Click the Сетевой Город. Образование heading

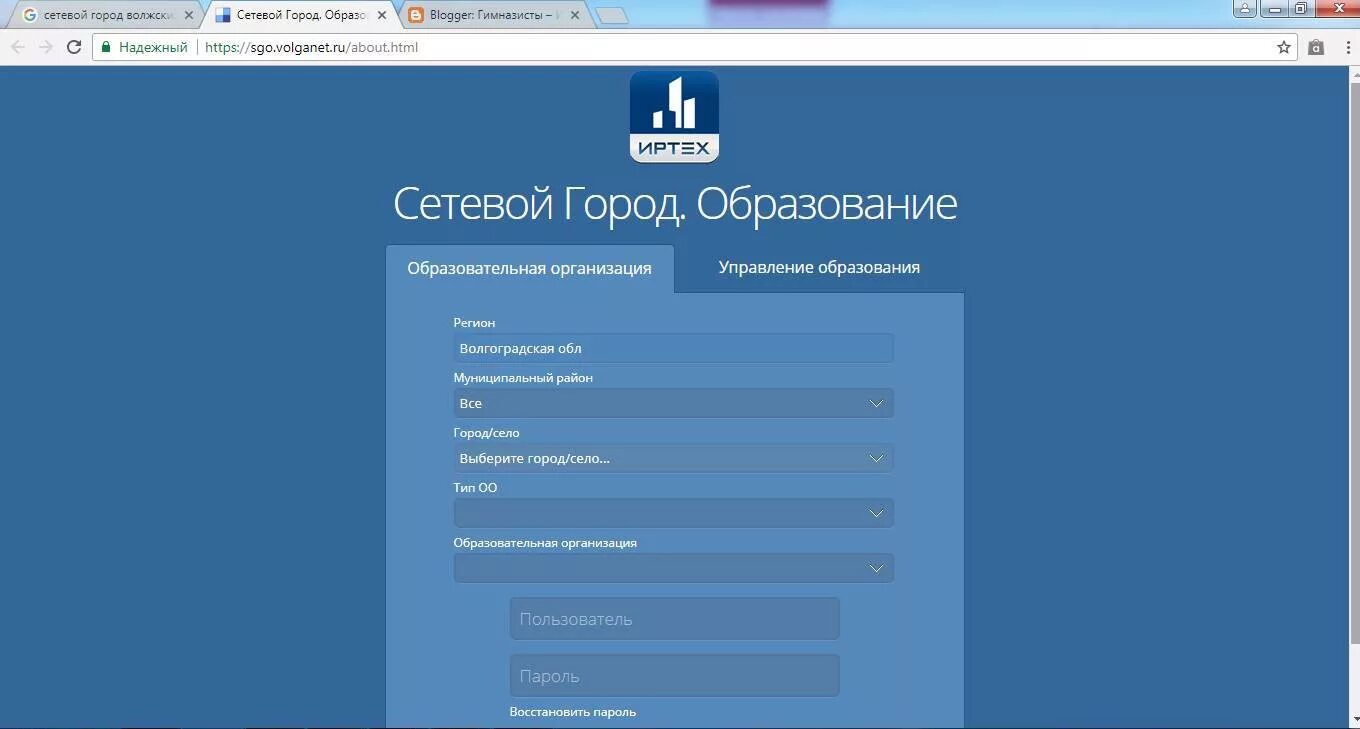(x=675, y=203)
